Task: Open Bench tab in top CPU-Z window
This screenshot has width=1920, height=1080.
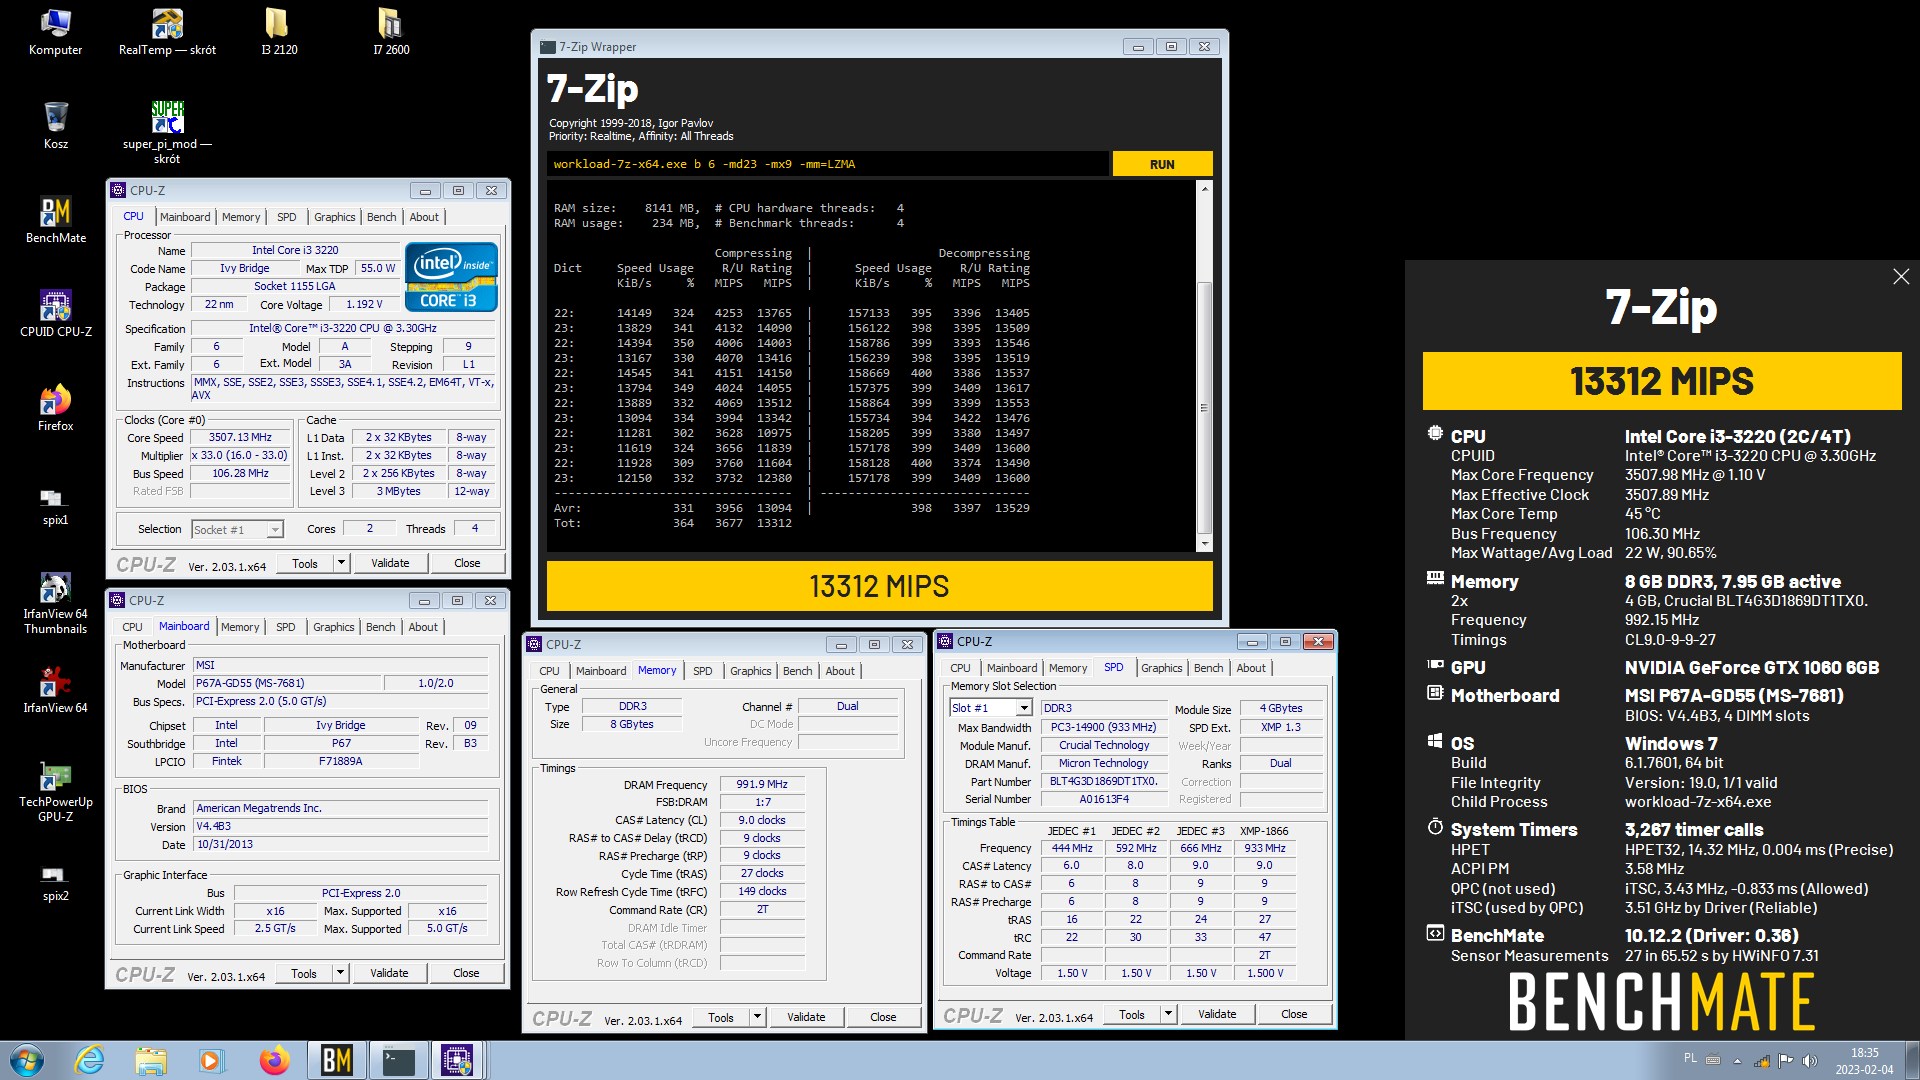Action: 381,217
